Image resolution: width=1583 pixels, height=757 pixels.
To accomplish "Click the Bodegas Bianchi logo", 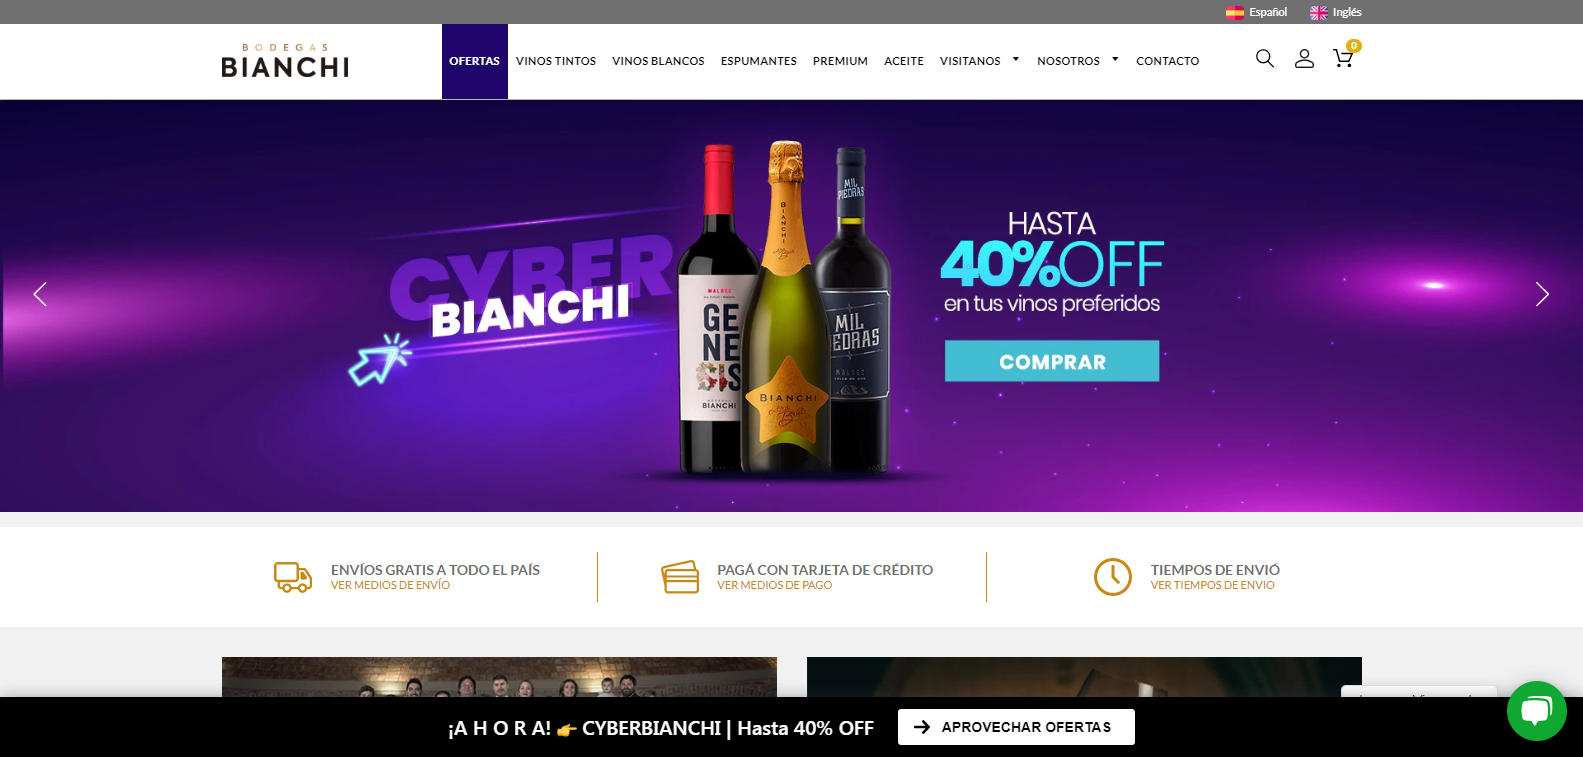I will 285,61.
